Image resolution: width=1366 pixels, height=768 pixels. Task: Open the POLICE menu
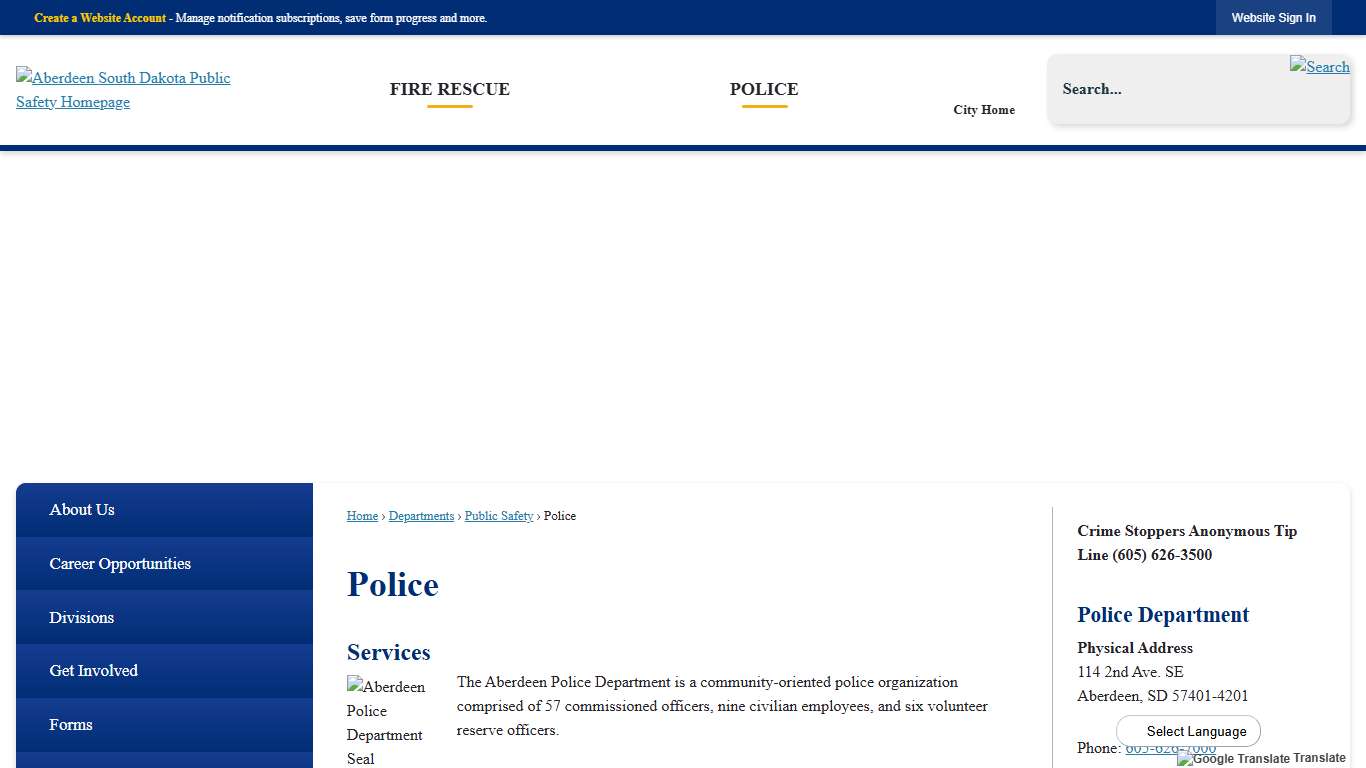pos(764,89)
